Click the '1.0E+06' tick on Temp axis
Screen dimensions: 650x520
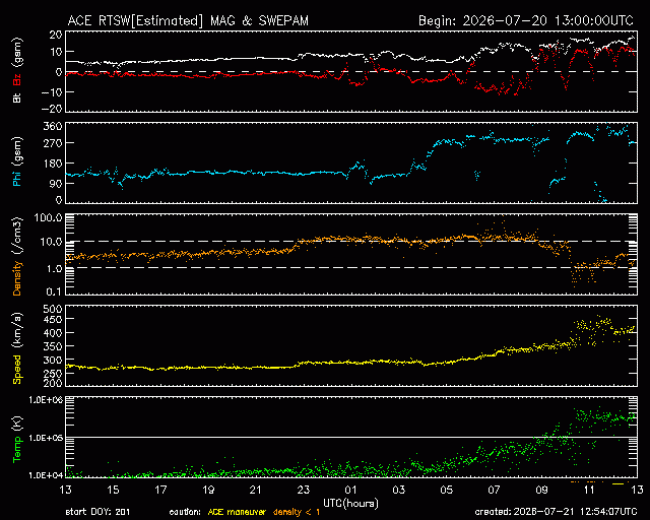click(x=46, y=399)
